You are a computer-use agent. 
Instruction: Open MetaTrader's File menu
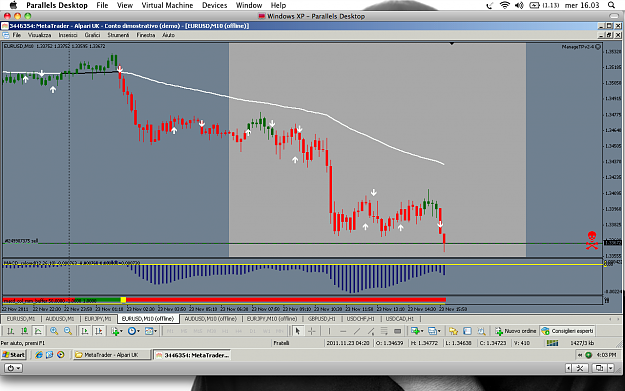17,35
